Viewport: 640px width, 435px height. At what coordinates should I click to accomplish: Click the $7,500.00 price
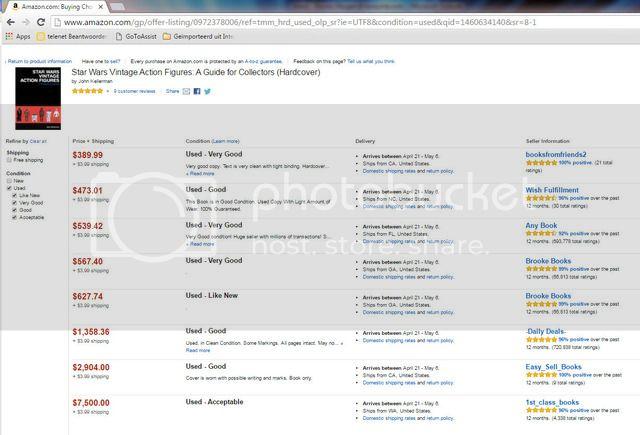click(91, 403)
